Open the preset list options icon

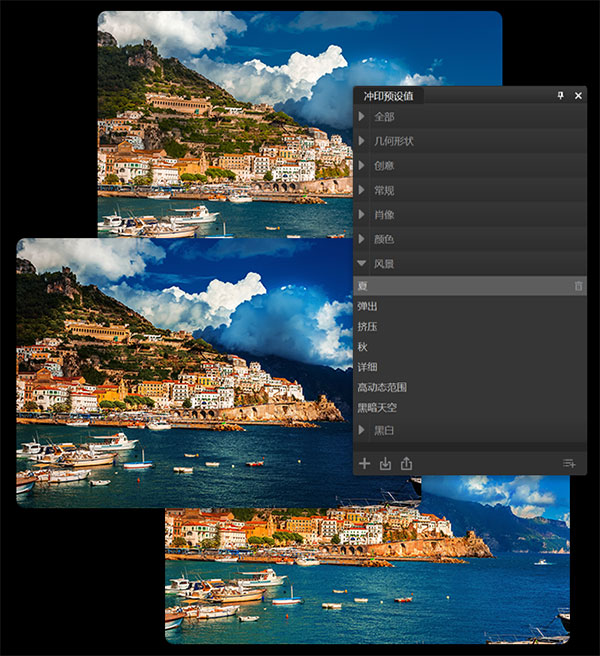(569, 463)
